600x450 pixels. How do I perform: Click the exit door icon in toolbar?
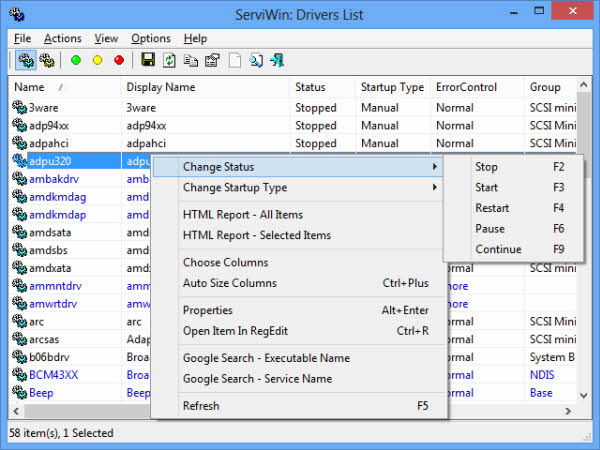pyautogui.click(x=277, y=61)
